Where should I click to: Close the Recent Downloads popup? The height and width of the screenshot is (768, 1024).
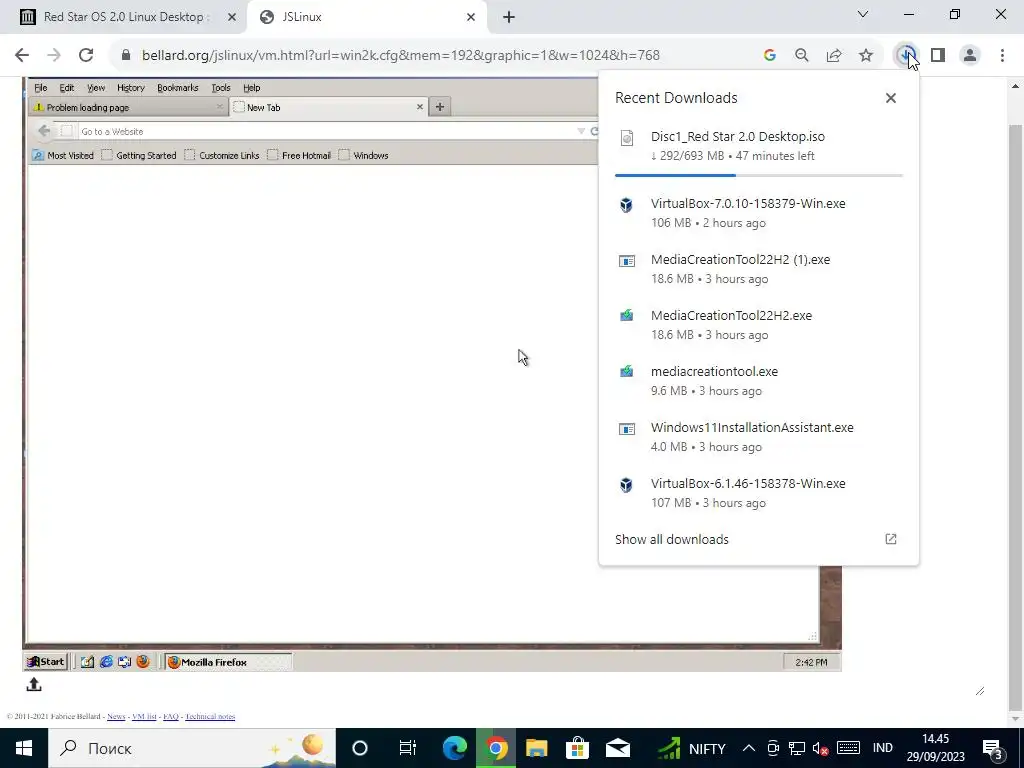pyautogui.click(x=891, y=98)
